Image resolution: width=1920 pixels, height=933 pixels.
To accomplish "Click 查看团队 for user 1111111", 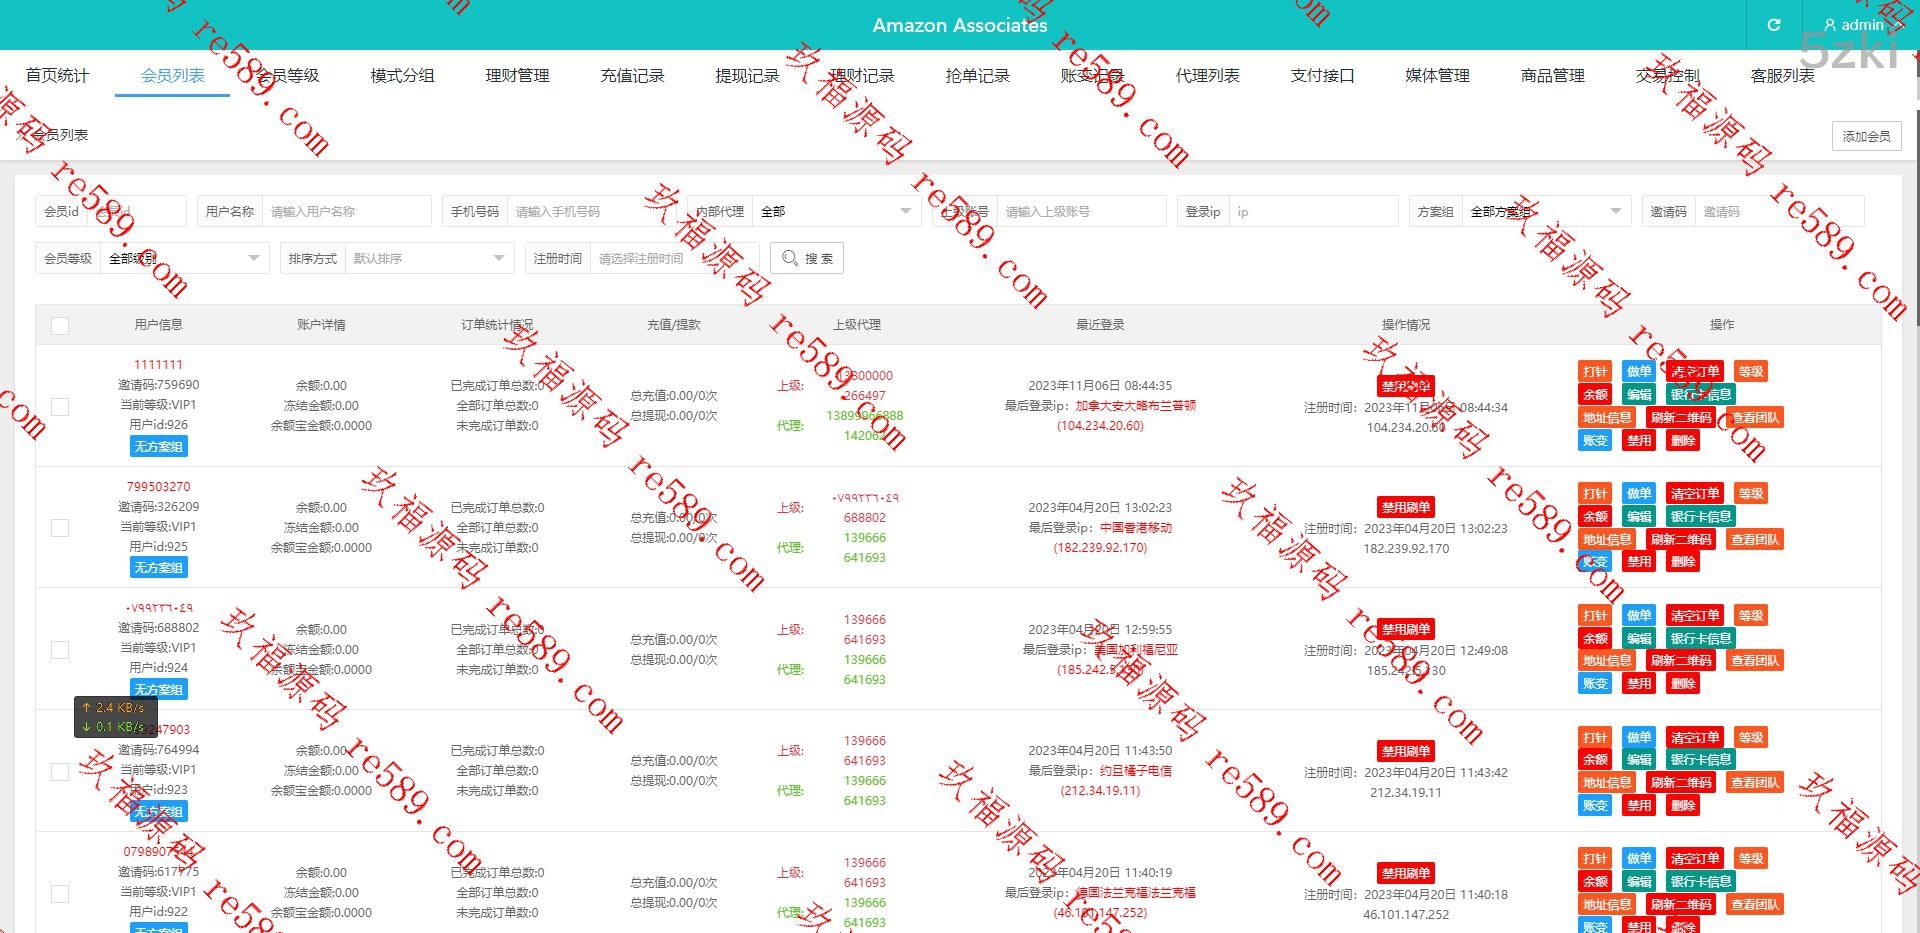I will (x=1755, y=417).
